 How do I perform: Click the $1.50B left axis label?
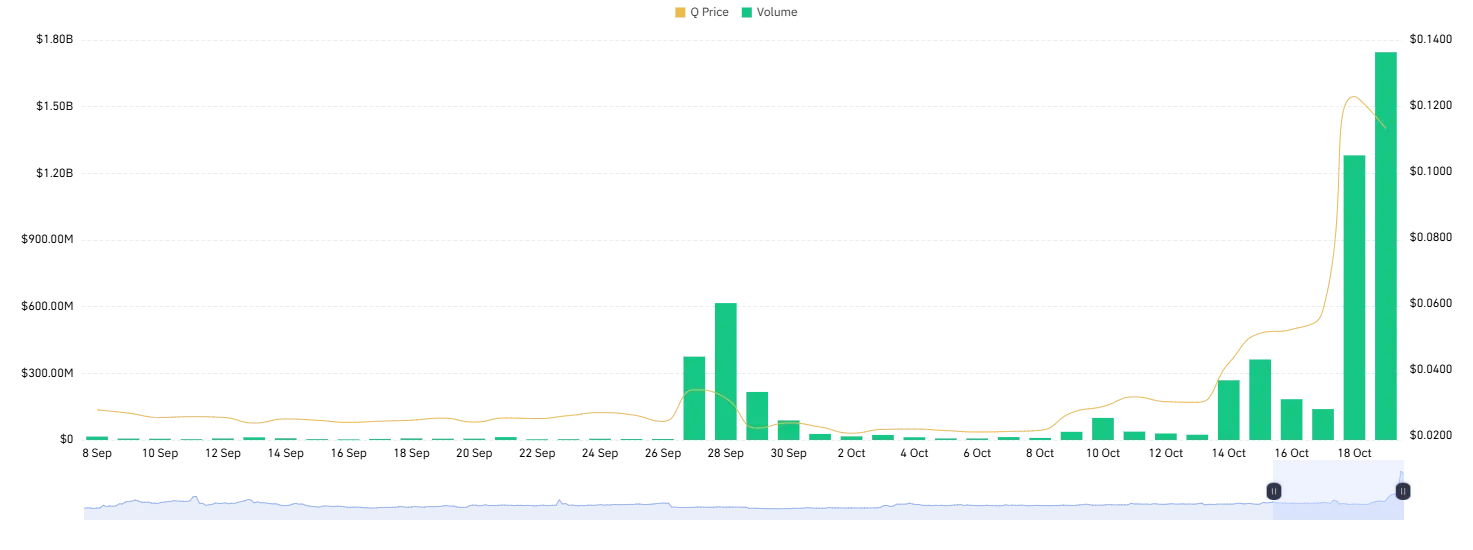[x=55, y=106]
